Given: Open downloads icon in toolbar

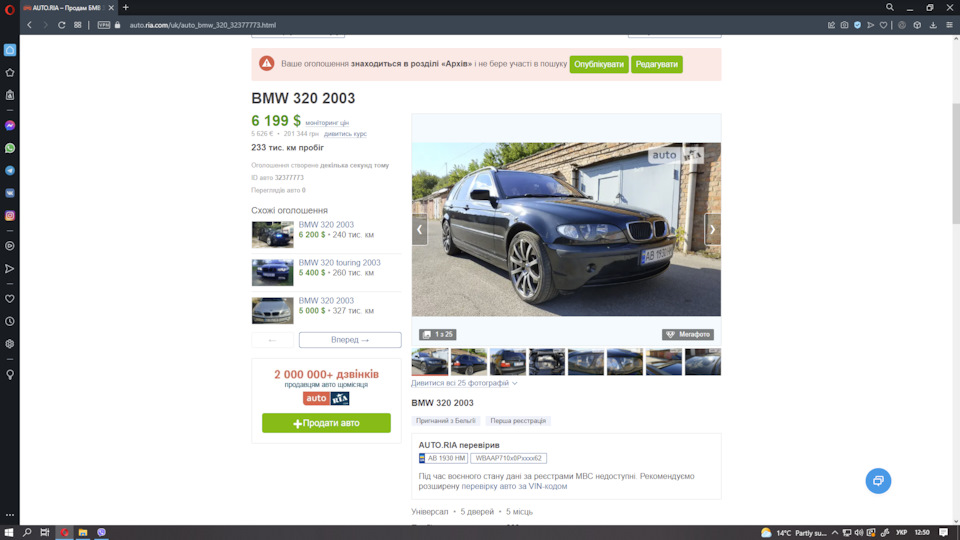Looking at the screenshot, I should [933, 25].
